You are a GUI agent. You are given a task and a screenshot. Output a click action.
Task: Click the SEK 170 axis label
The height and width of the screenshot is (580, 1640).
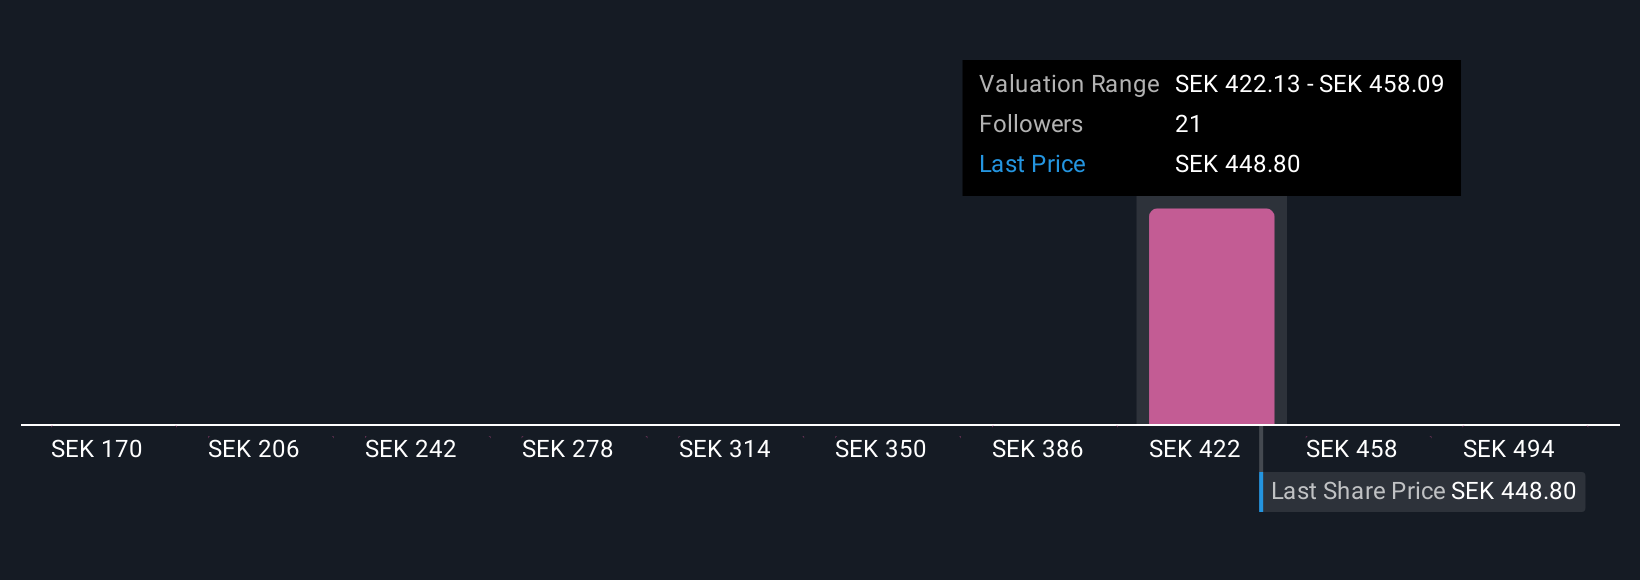pos(97,449)
